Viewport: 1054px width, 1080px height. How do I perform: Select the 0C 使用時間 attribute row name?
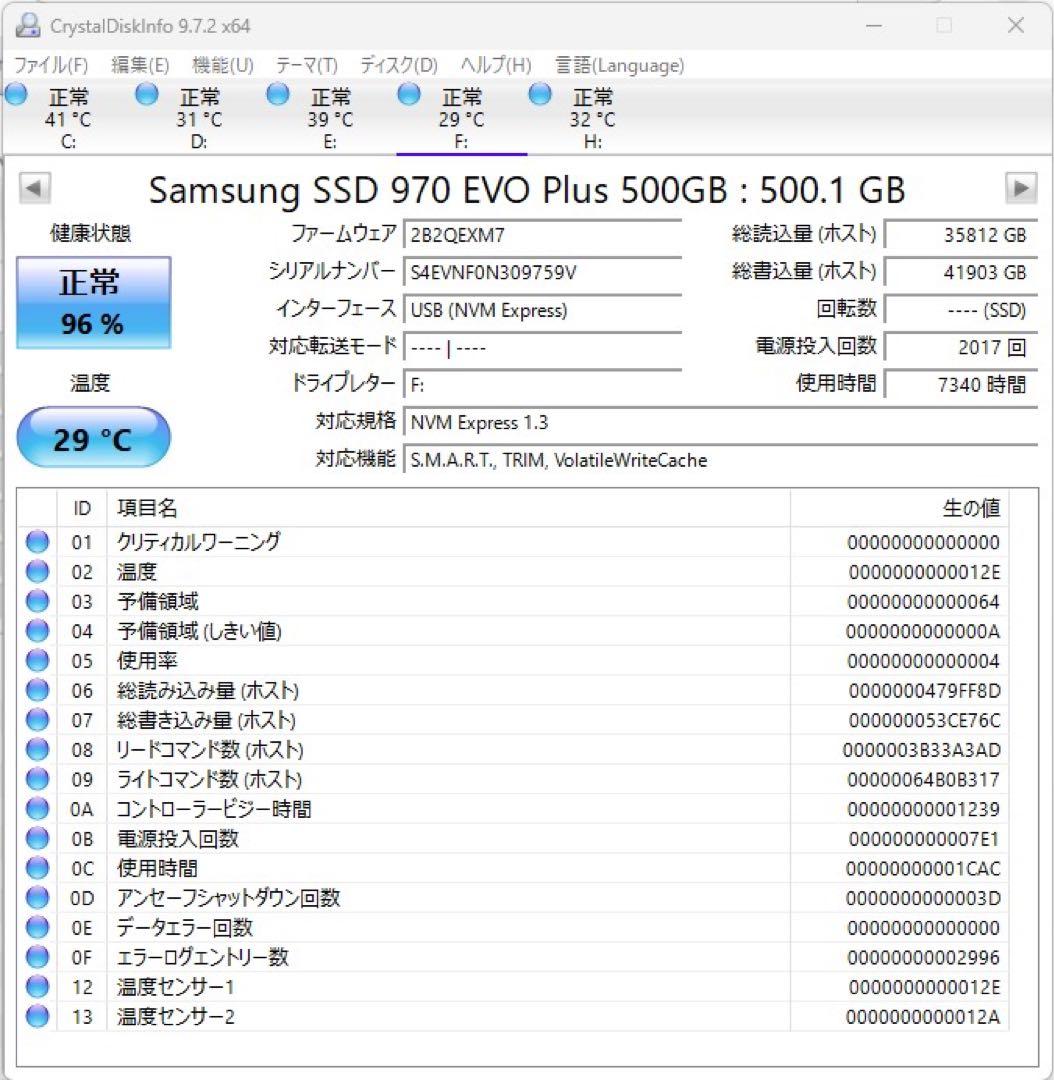(158, 868)
